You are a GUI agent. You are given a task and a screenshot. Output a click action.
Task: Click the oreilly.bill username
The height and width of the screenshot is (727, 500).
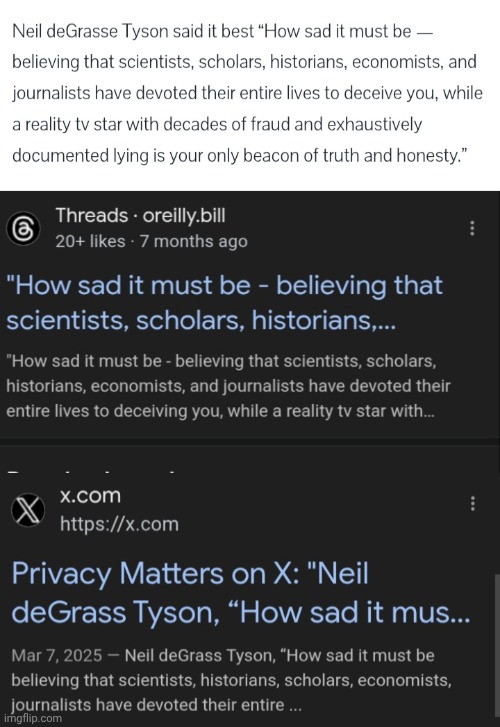[x=184, y=216]
